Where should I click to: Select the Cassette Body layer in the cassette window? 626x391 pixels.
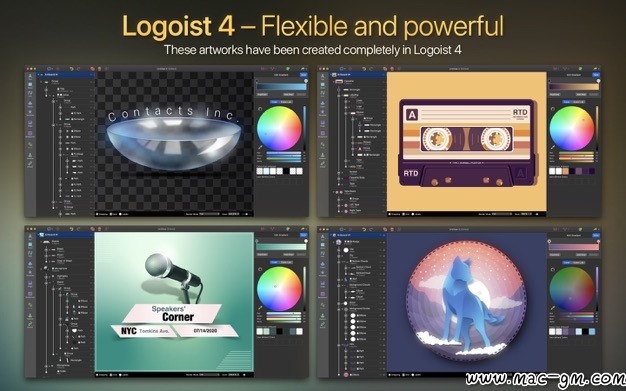point(358,178)
